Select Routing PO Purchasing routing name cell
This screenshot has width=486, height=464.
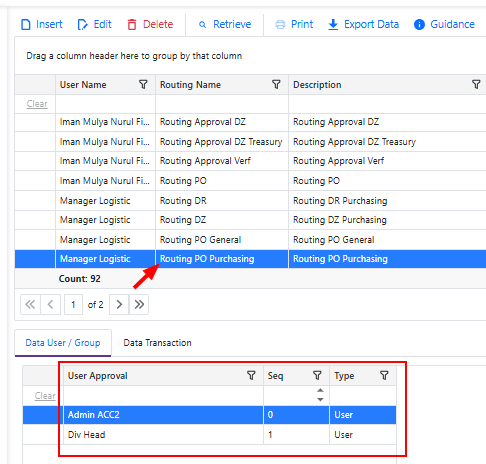[222, 259]
